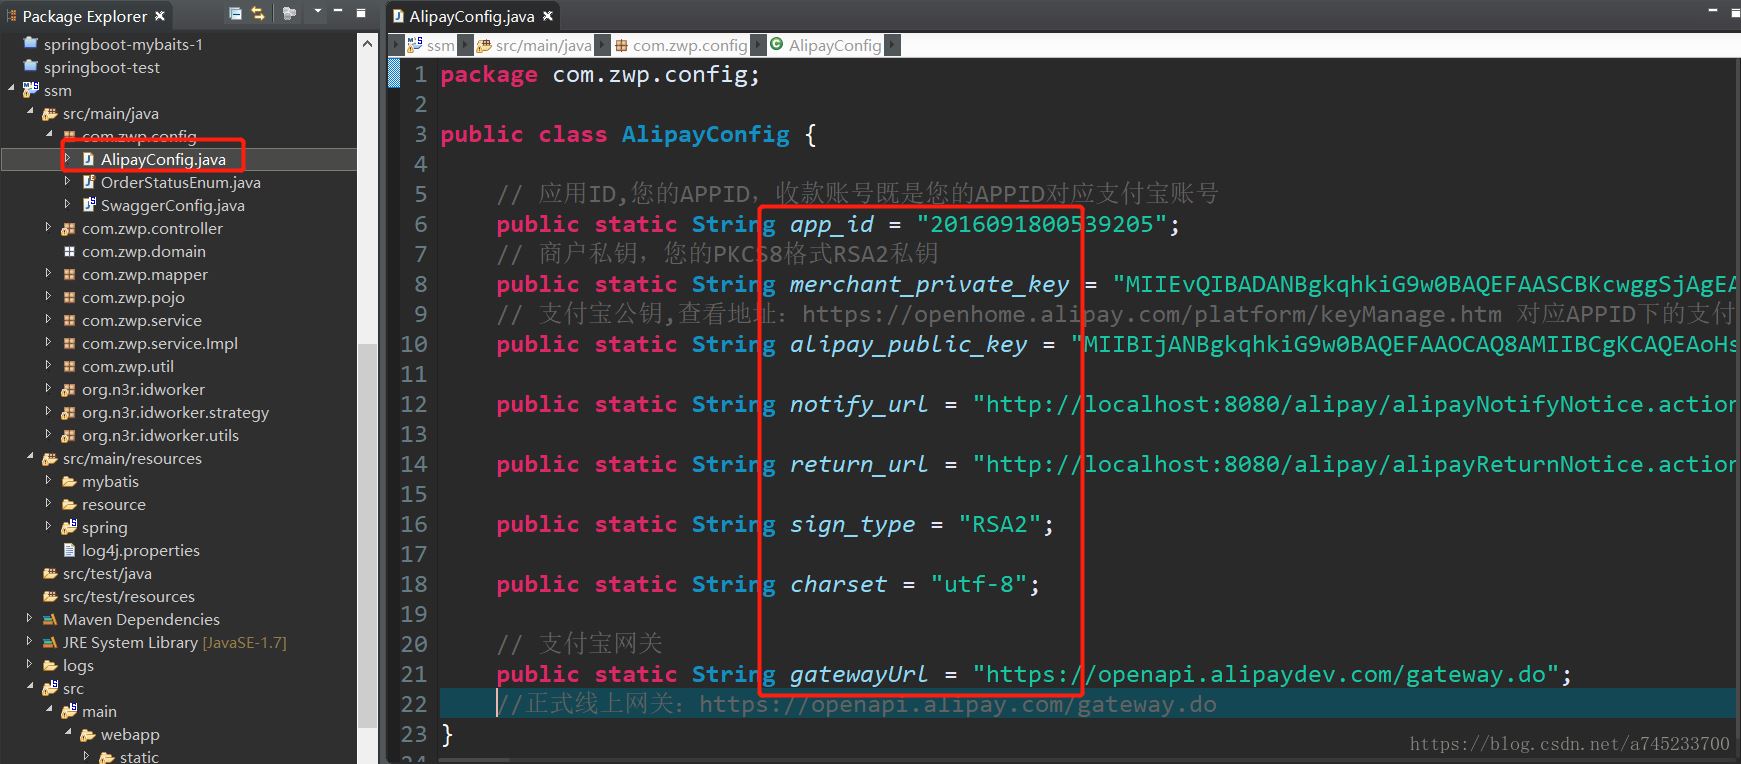Viewport: 1741px width, 764px height.
Task: Select springboot-mybaits-1 project folder icon
Action: click(x=31, y=43)
